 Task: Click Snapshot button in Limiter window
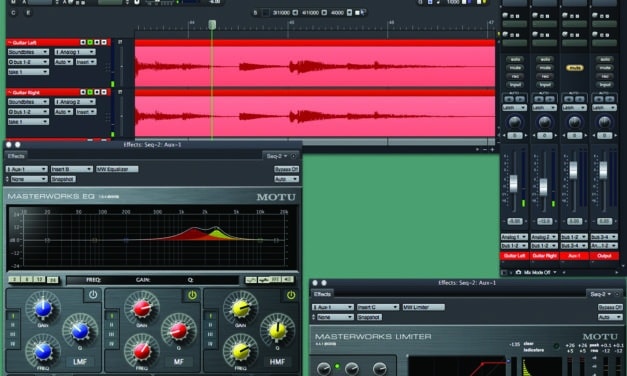tap(369, 317)
